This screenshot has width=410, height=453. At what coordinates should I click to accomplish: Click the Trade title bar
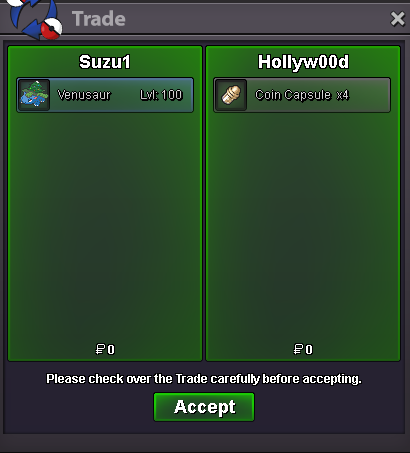(x=233, y=19)
